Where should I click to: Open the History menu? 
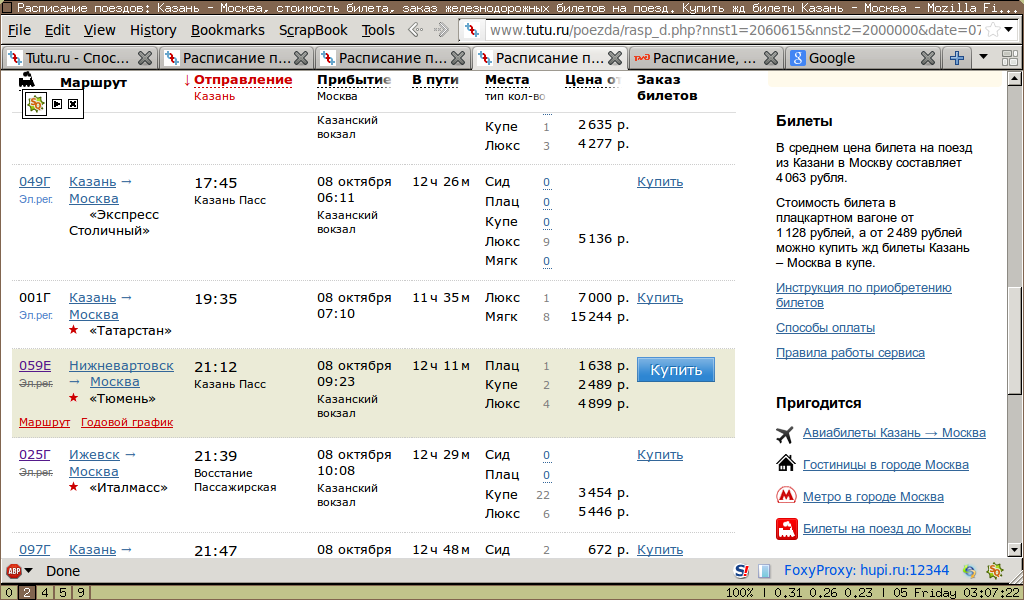point(153,30)
